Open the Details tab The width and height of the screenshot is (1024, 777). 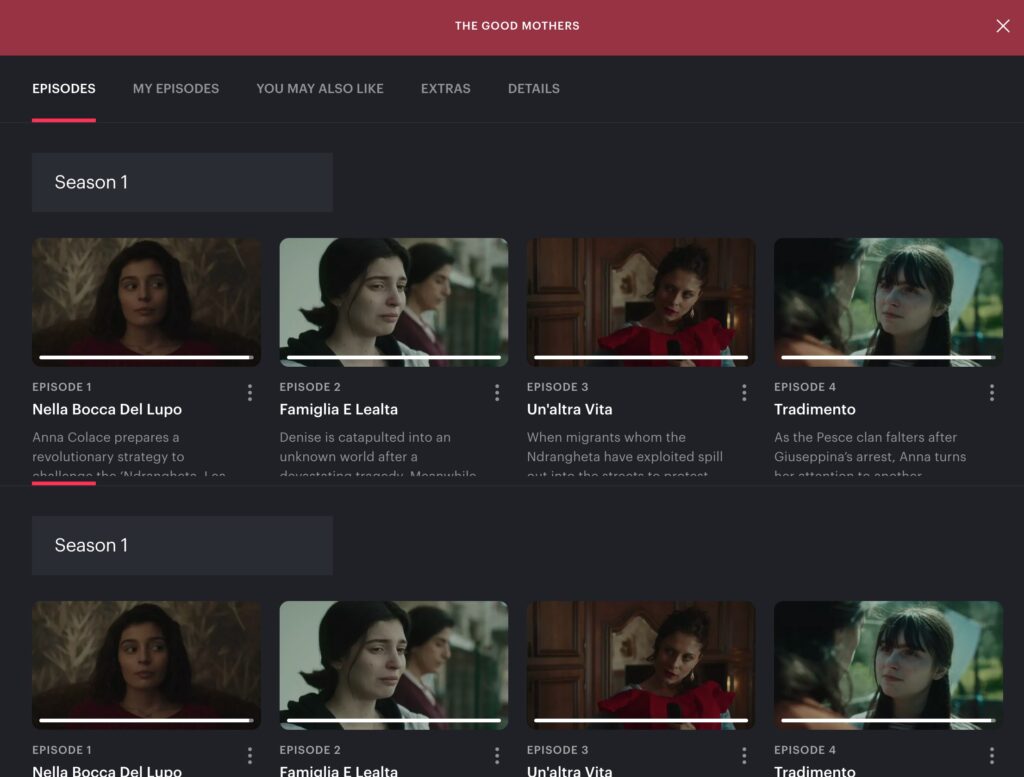(x=534, y=89)
